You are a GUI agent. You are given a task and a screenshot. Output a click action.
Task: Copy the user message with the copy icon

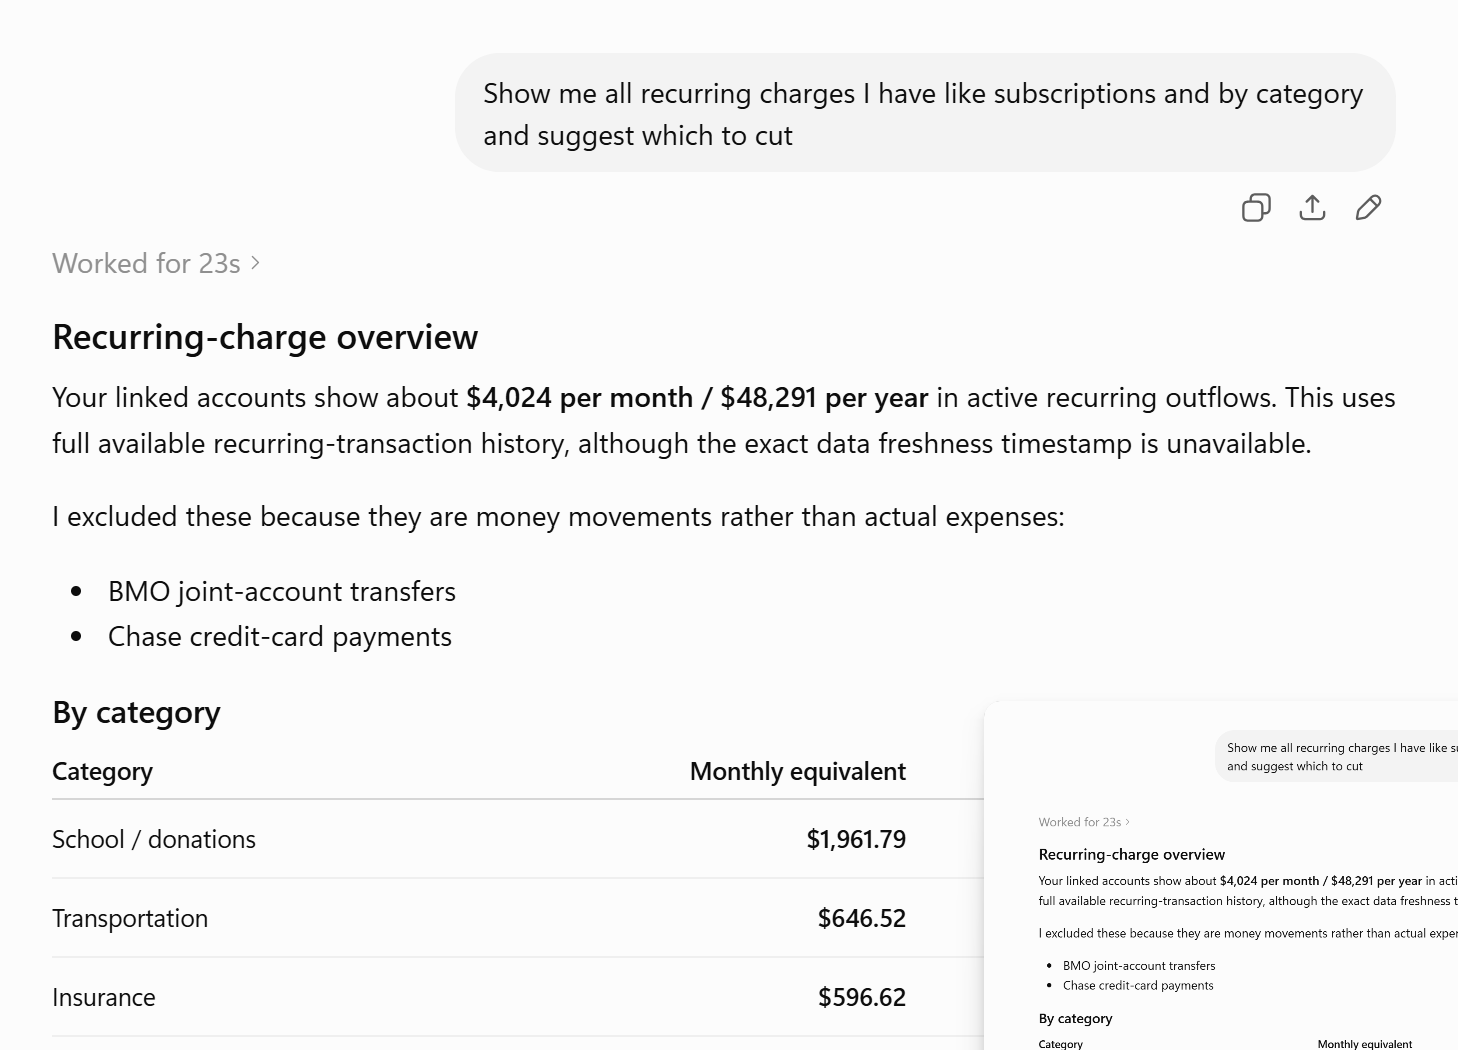point(1256,207)
